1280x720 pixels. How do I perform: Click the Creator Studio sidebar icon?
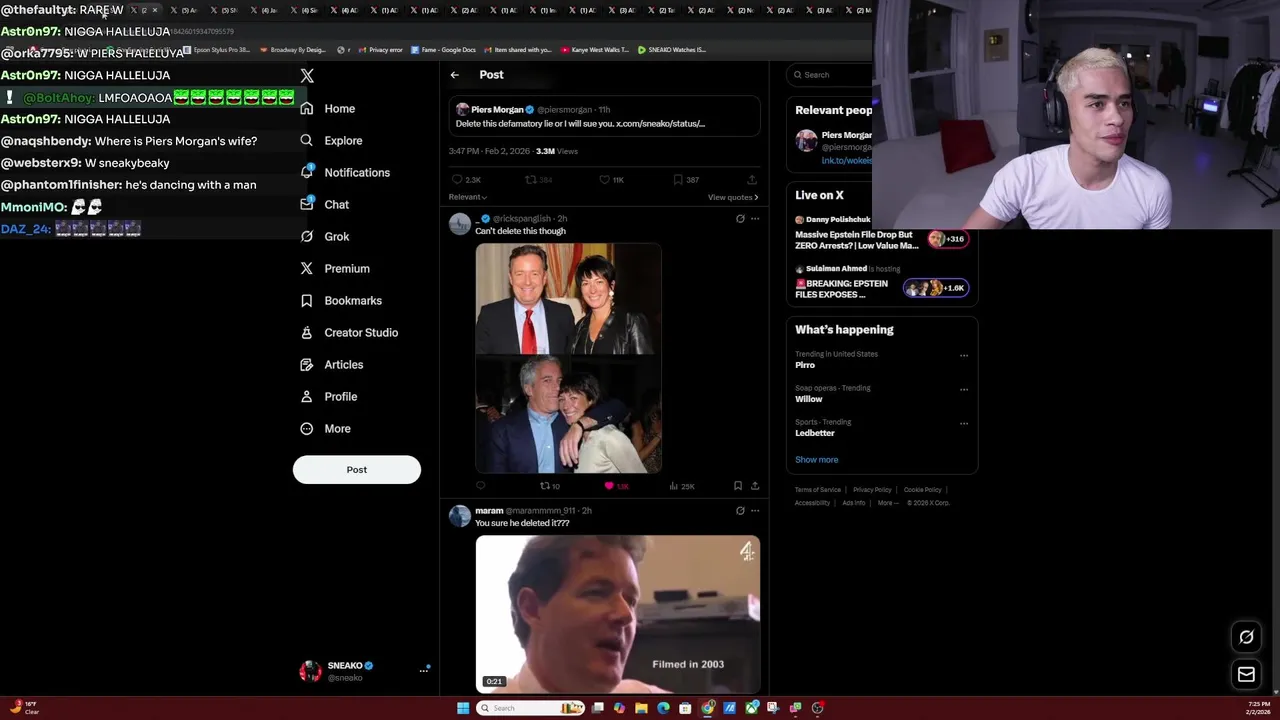coord(307,332)
